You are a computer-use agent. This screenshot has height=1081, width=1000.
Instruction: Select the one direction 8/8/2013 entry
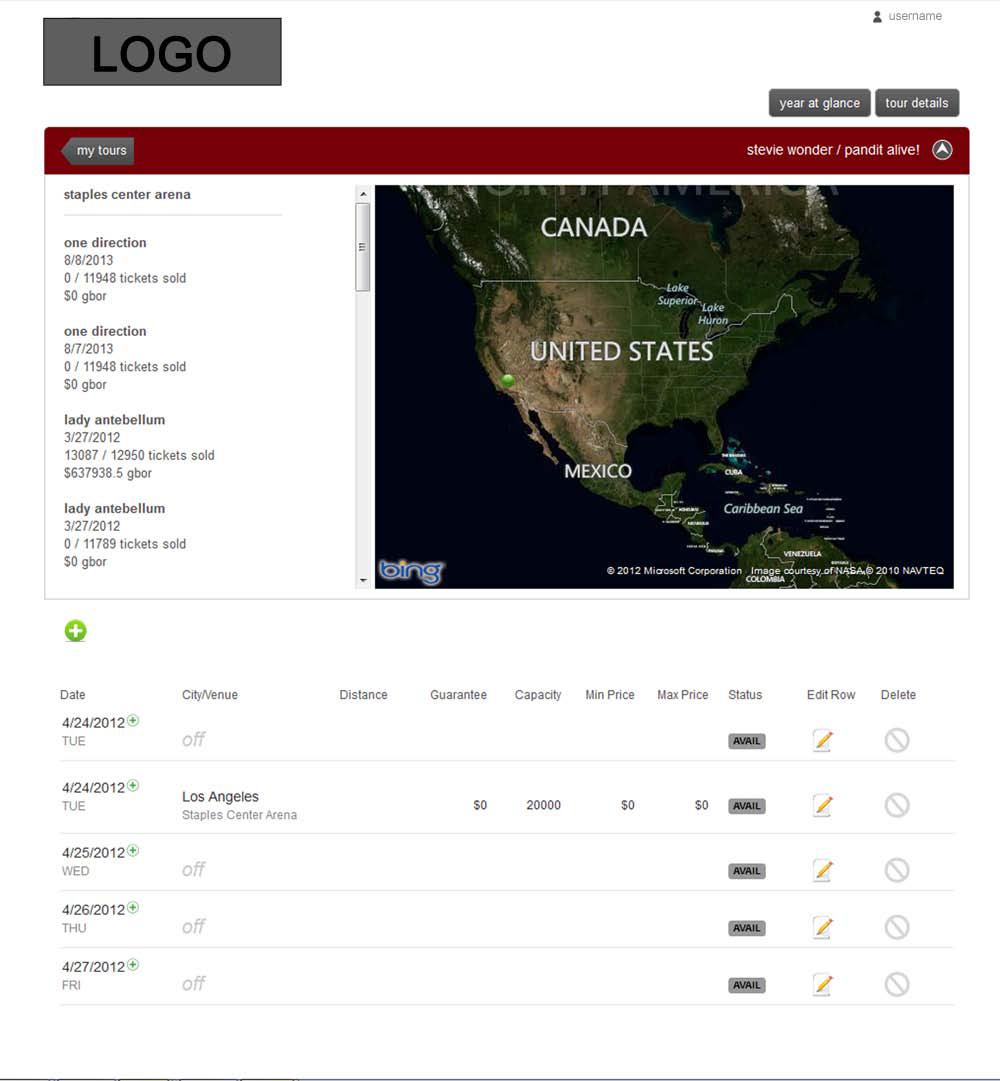(125, 269)
